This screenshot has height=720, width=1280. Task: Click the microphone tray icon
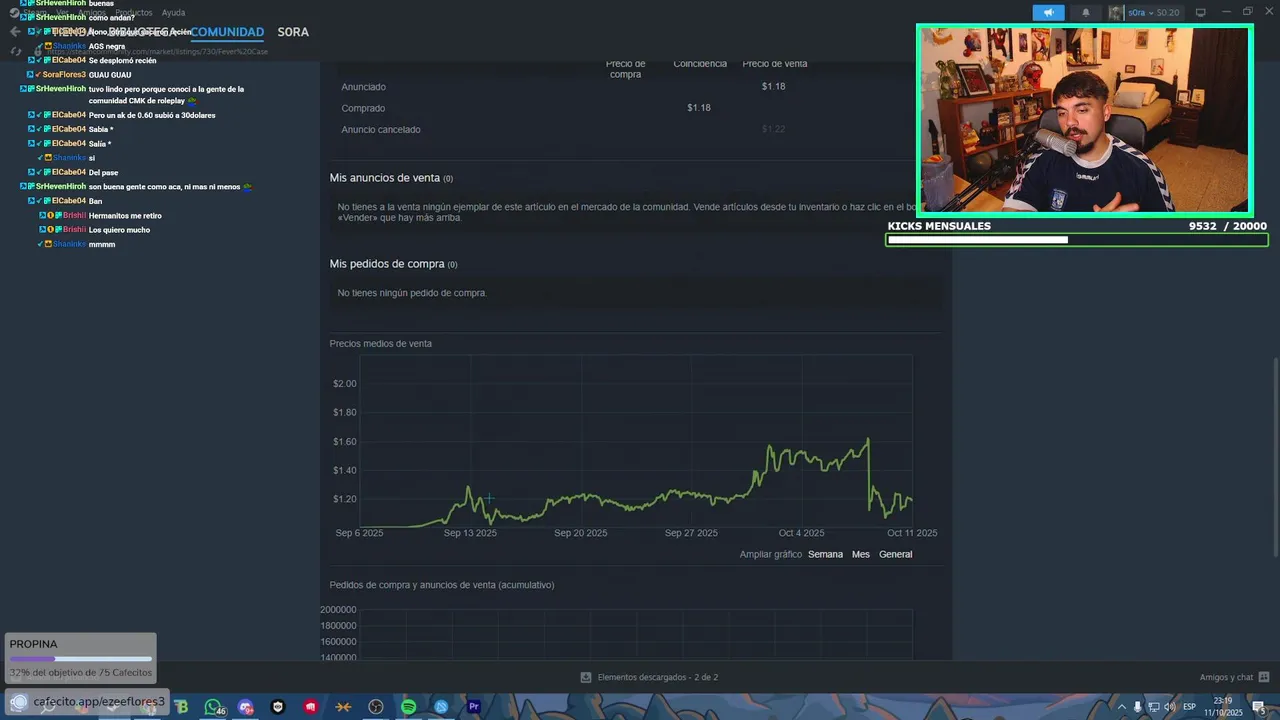pyautogui.click(x=1137, y=707)
